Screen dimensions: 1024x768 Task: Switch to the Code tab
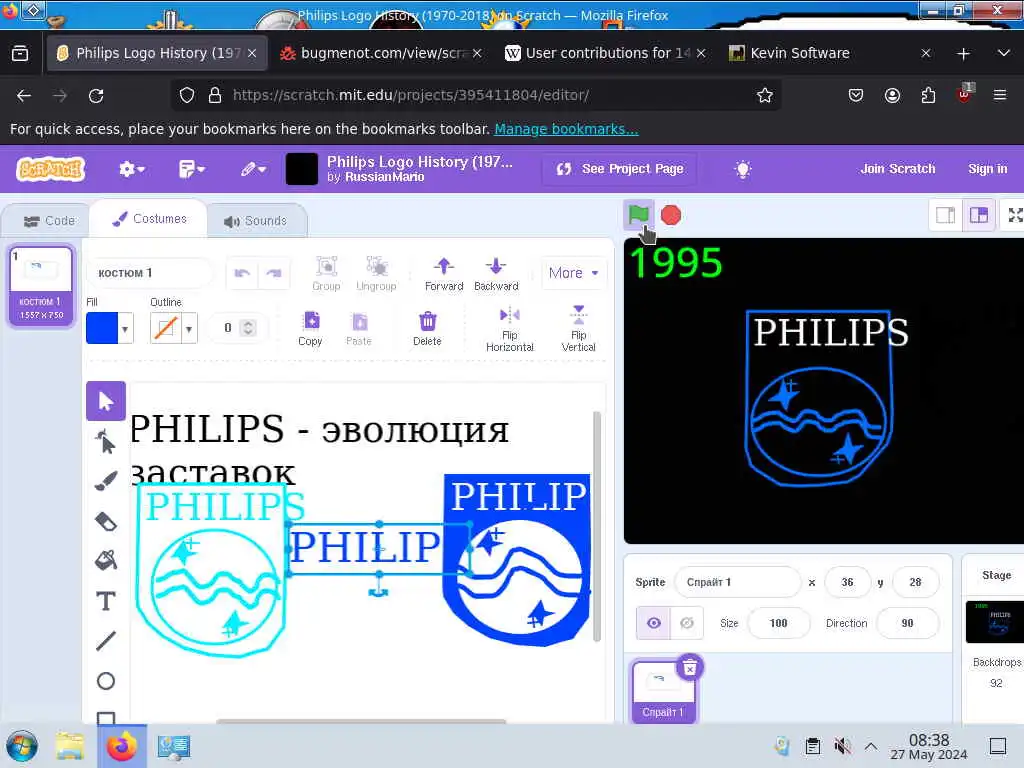pyautogui.click(x=49, y=221)
